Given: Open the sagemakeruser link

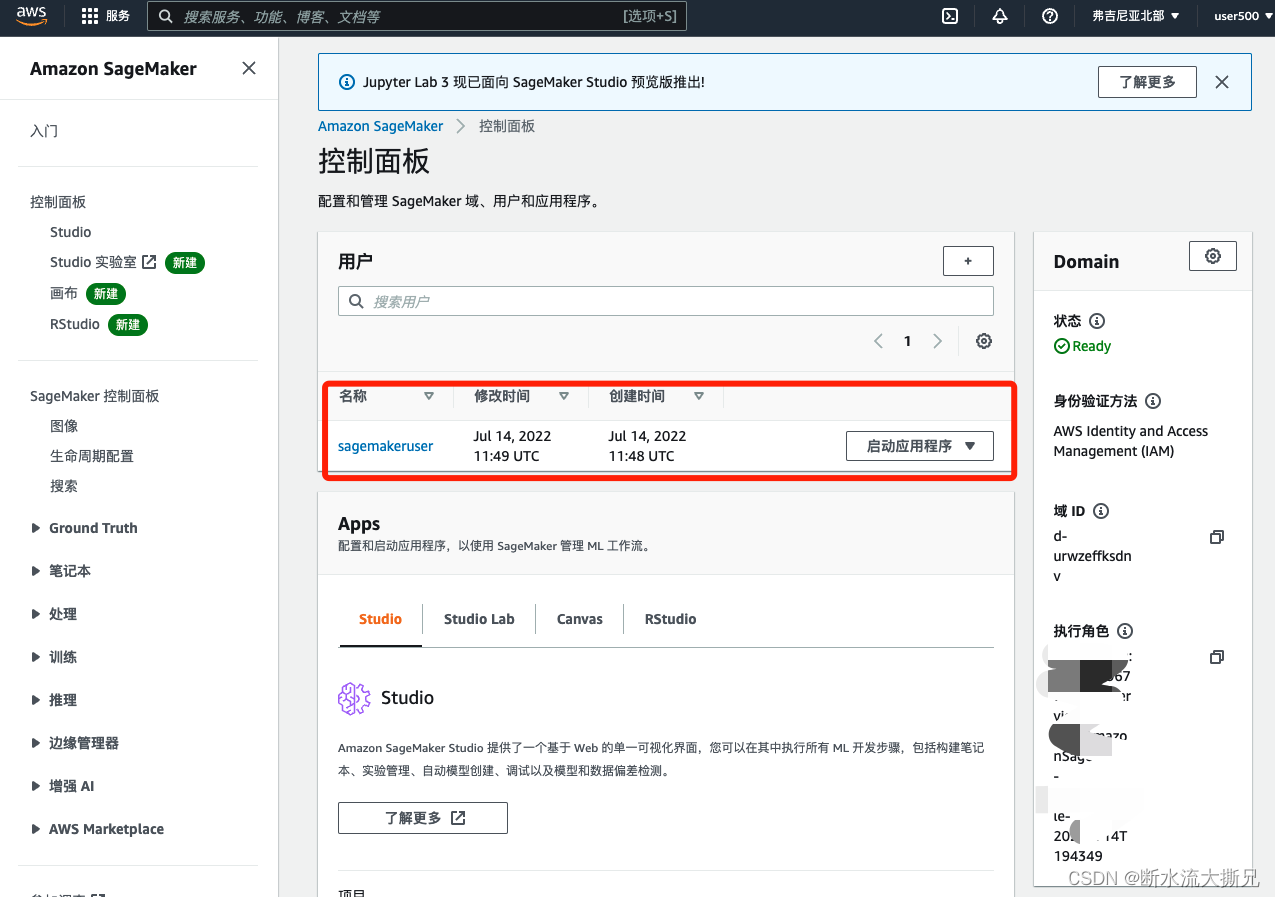Looking at the screenshot, I should [386, 446].
